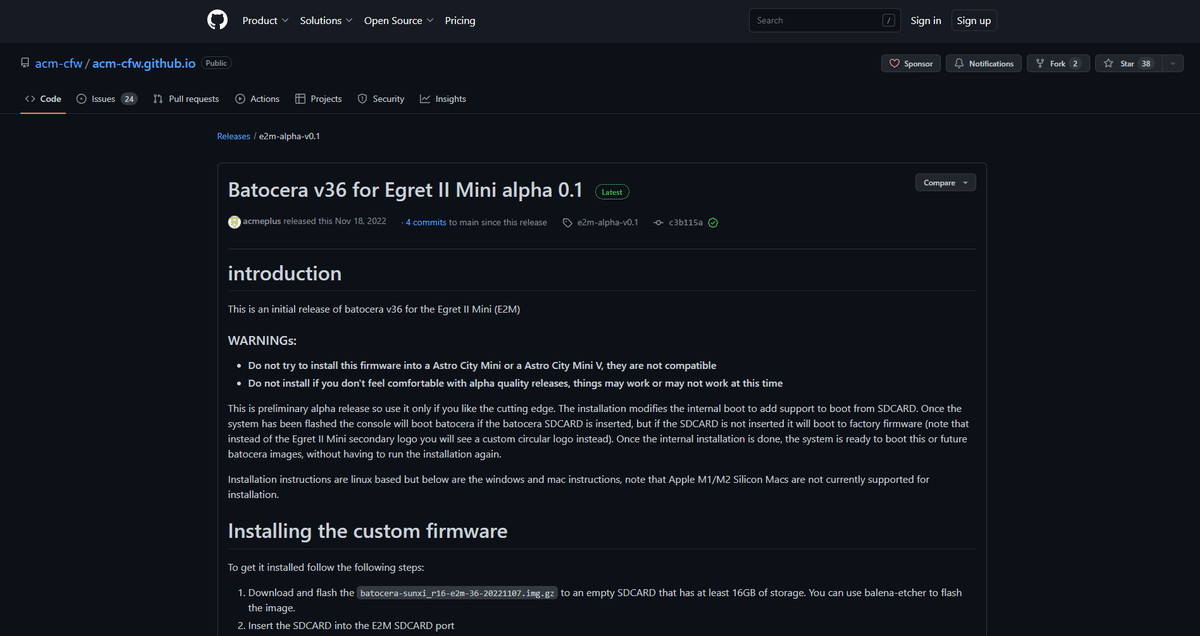Go to the Releases breadcrumb link
1200x636 pixels.
(233, 135)
